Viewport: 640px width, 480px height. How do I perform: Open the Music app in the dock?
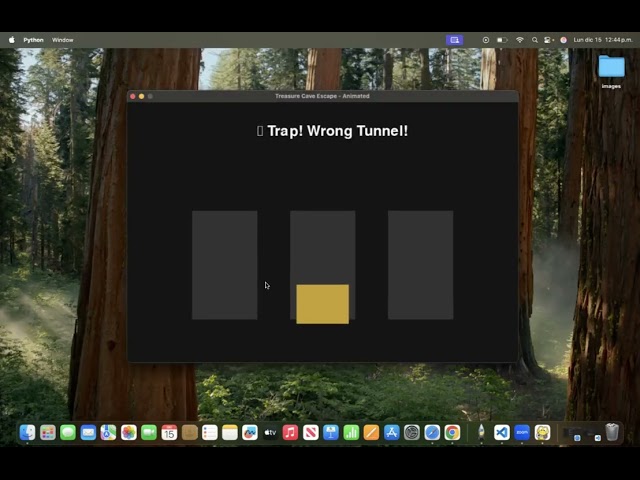tap(290, 433)
